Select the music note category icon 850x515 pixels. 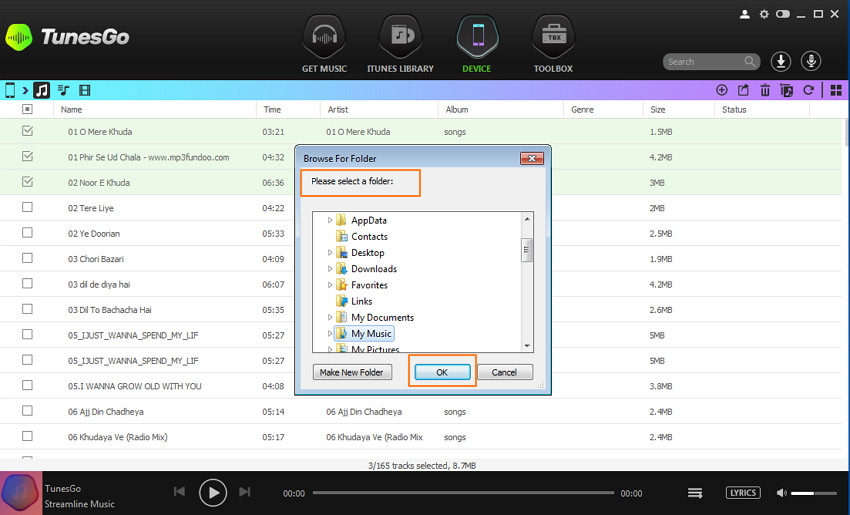click(42, 90)
